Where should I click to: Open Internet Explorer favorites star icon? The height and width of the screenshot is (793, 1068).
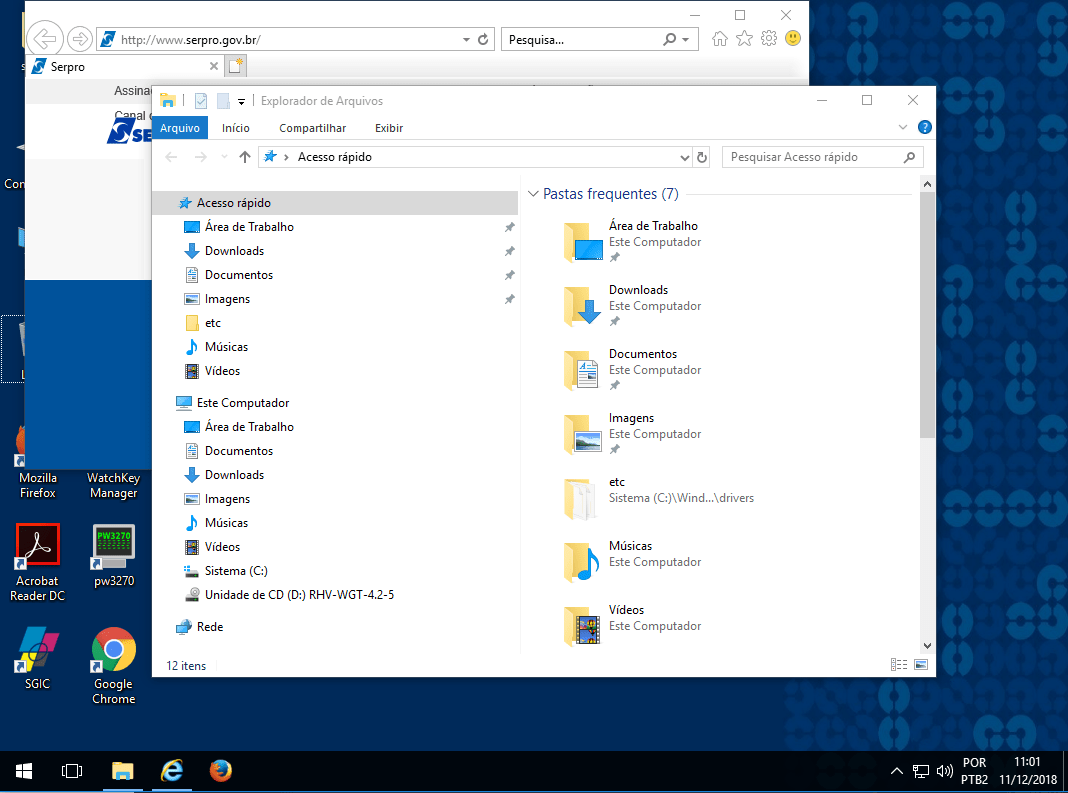coord(744,39)
